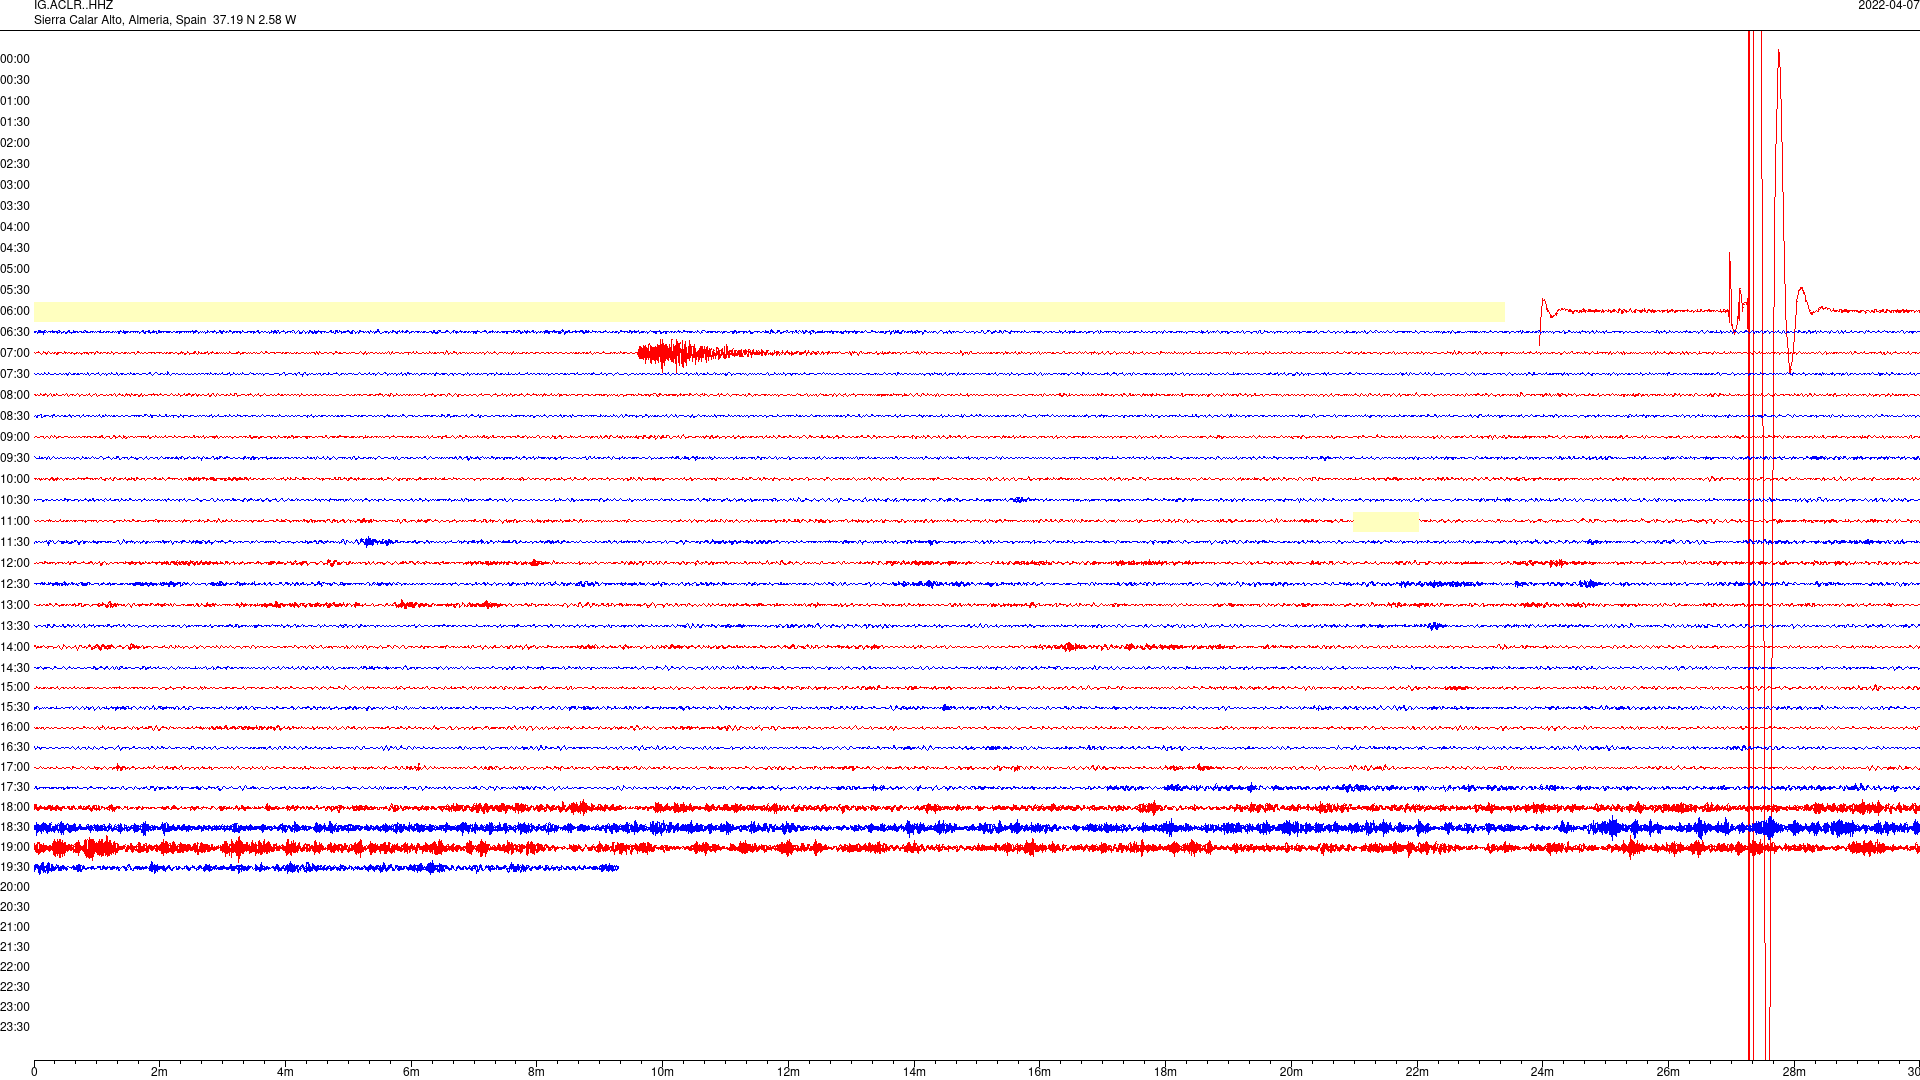The image size is (1920, 1080).
Task: Click the 10m axis tick label
Action: tap(662, 1072)
